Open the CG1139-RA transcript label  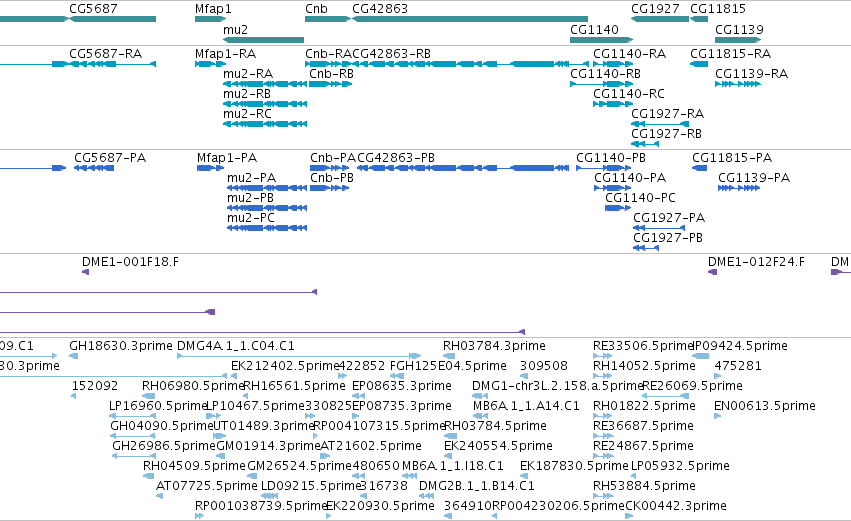pyautogui.click(x=751, y=74)
